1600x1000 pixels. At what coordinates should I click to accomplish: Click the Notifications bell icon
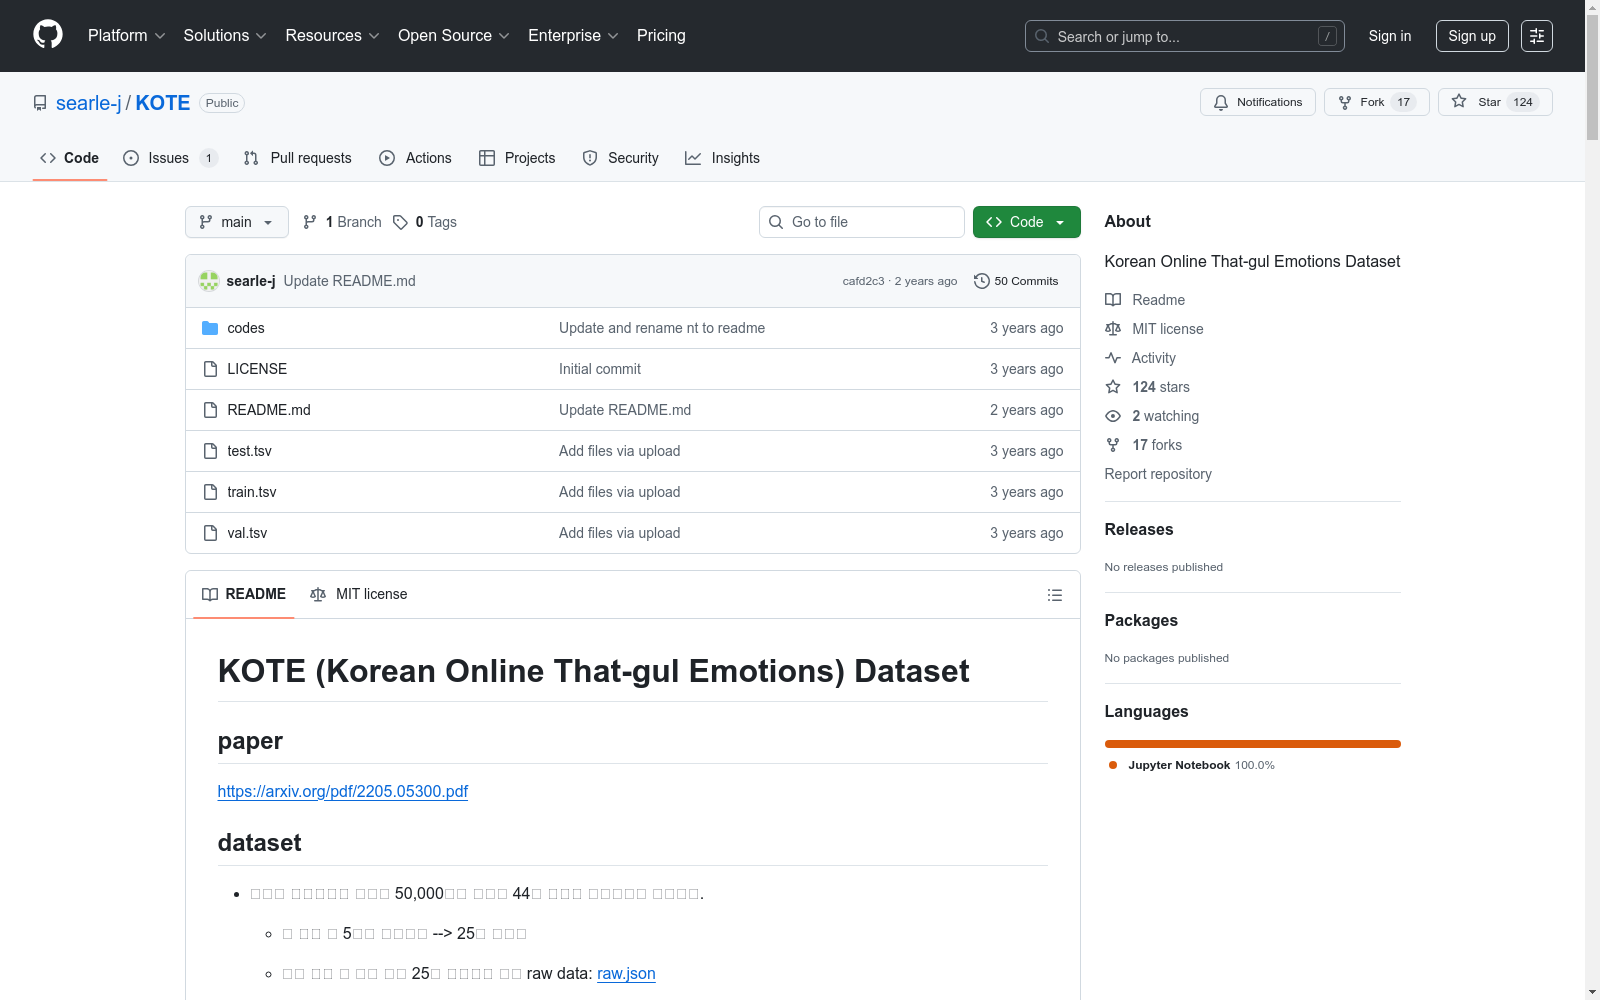pos(1221,102)
